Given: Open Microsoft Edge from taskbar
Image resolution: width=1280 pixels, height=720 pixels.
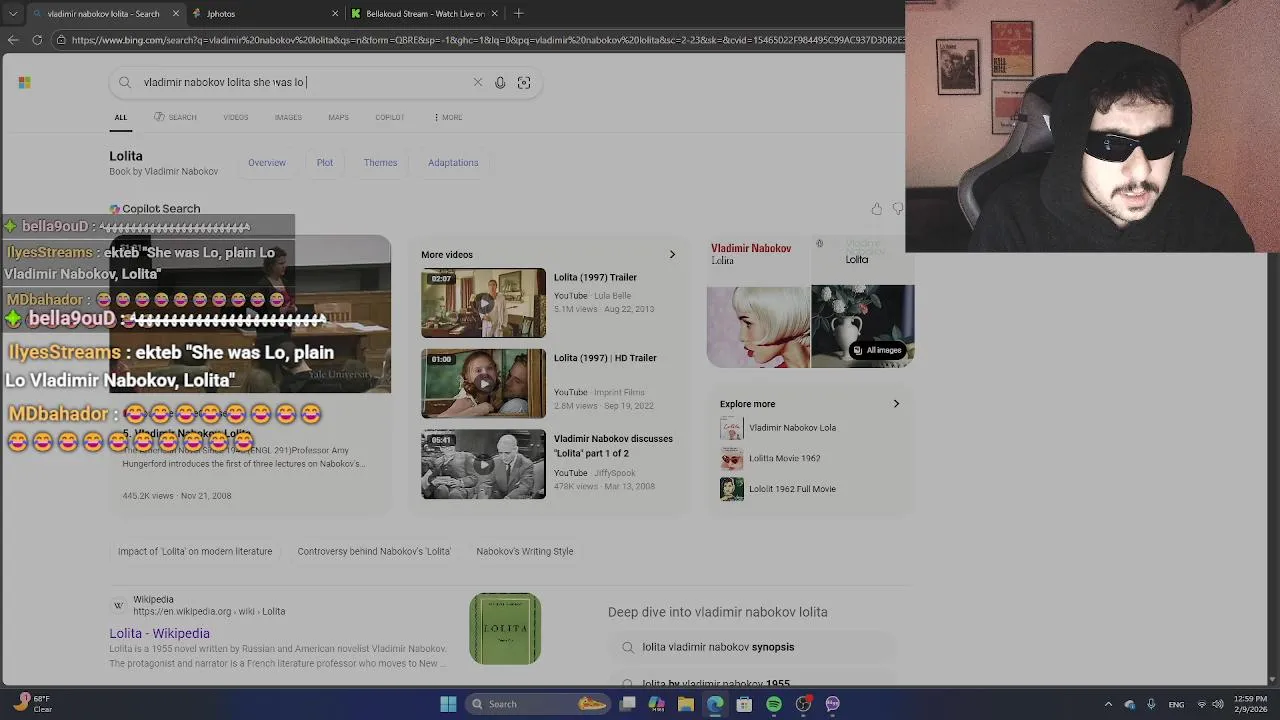Looking at the screenshot, I should coord(715,704).
